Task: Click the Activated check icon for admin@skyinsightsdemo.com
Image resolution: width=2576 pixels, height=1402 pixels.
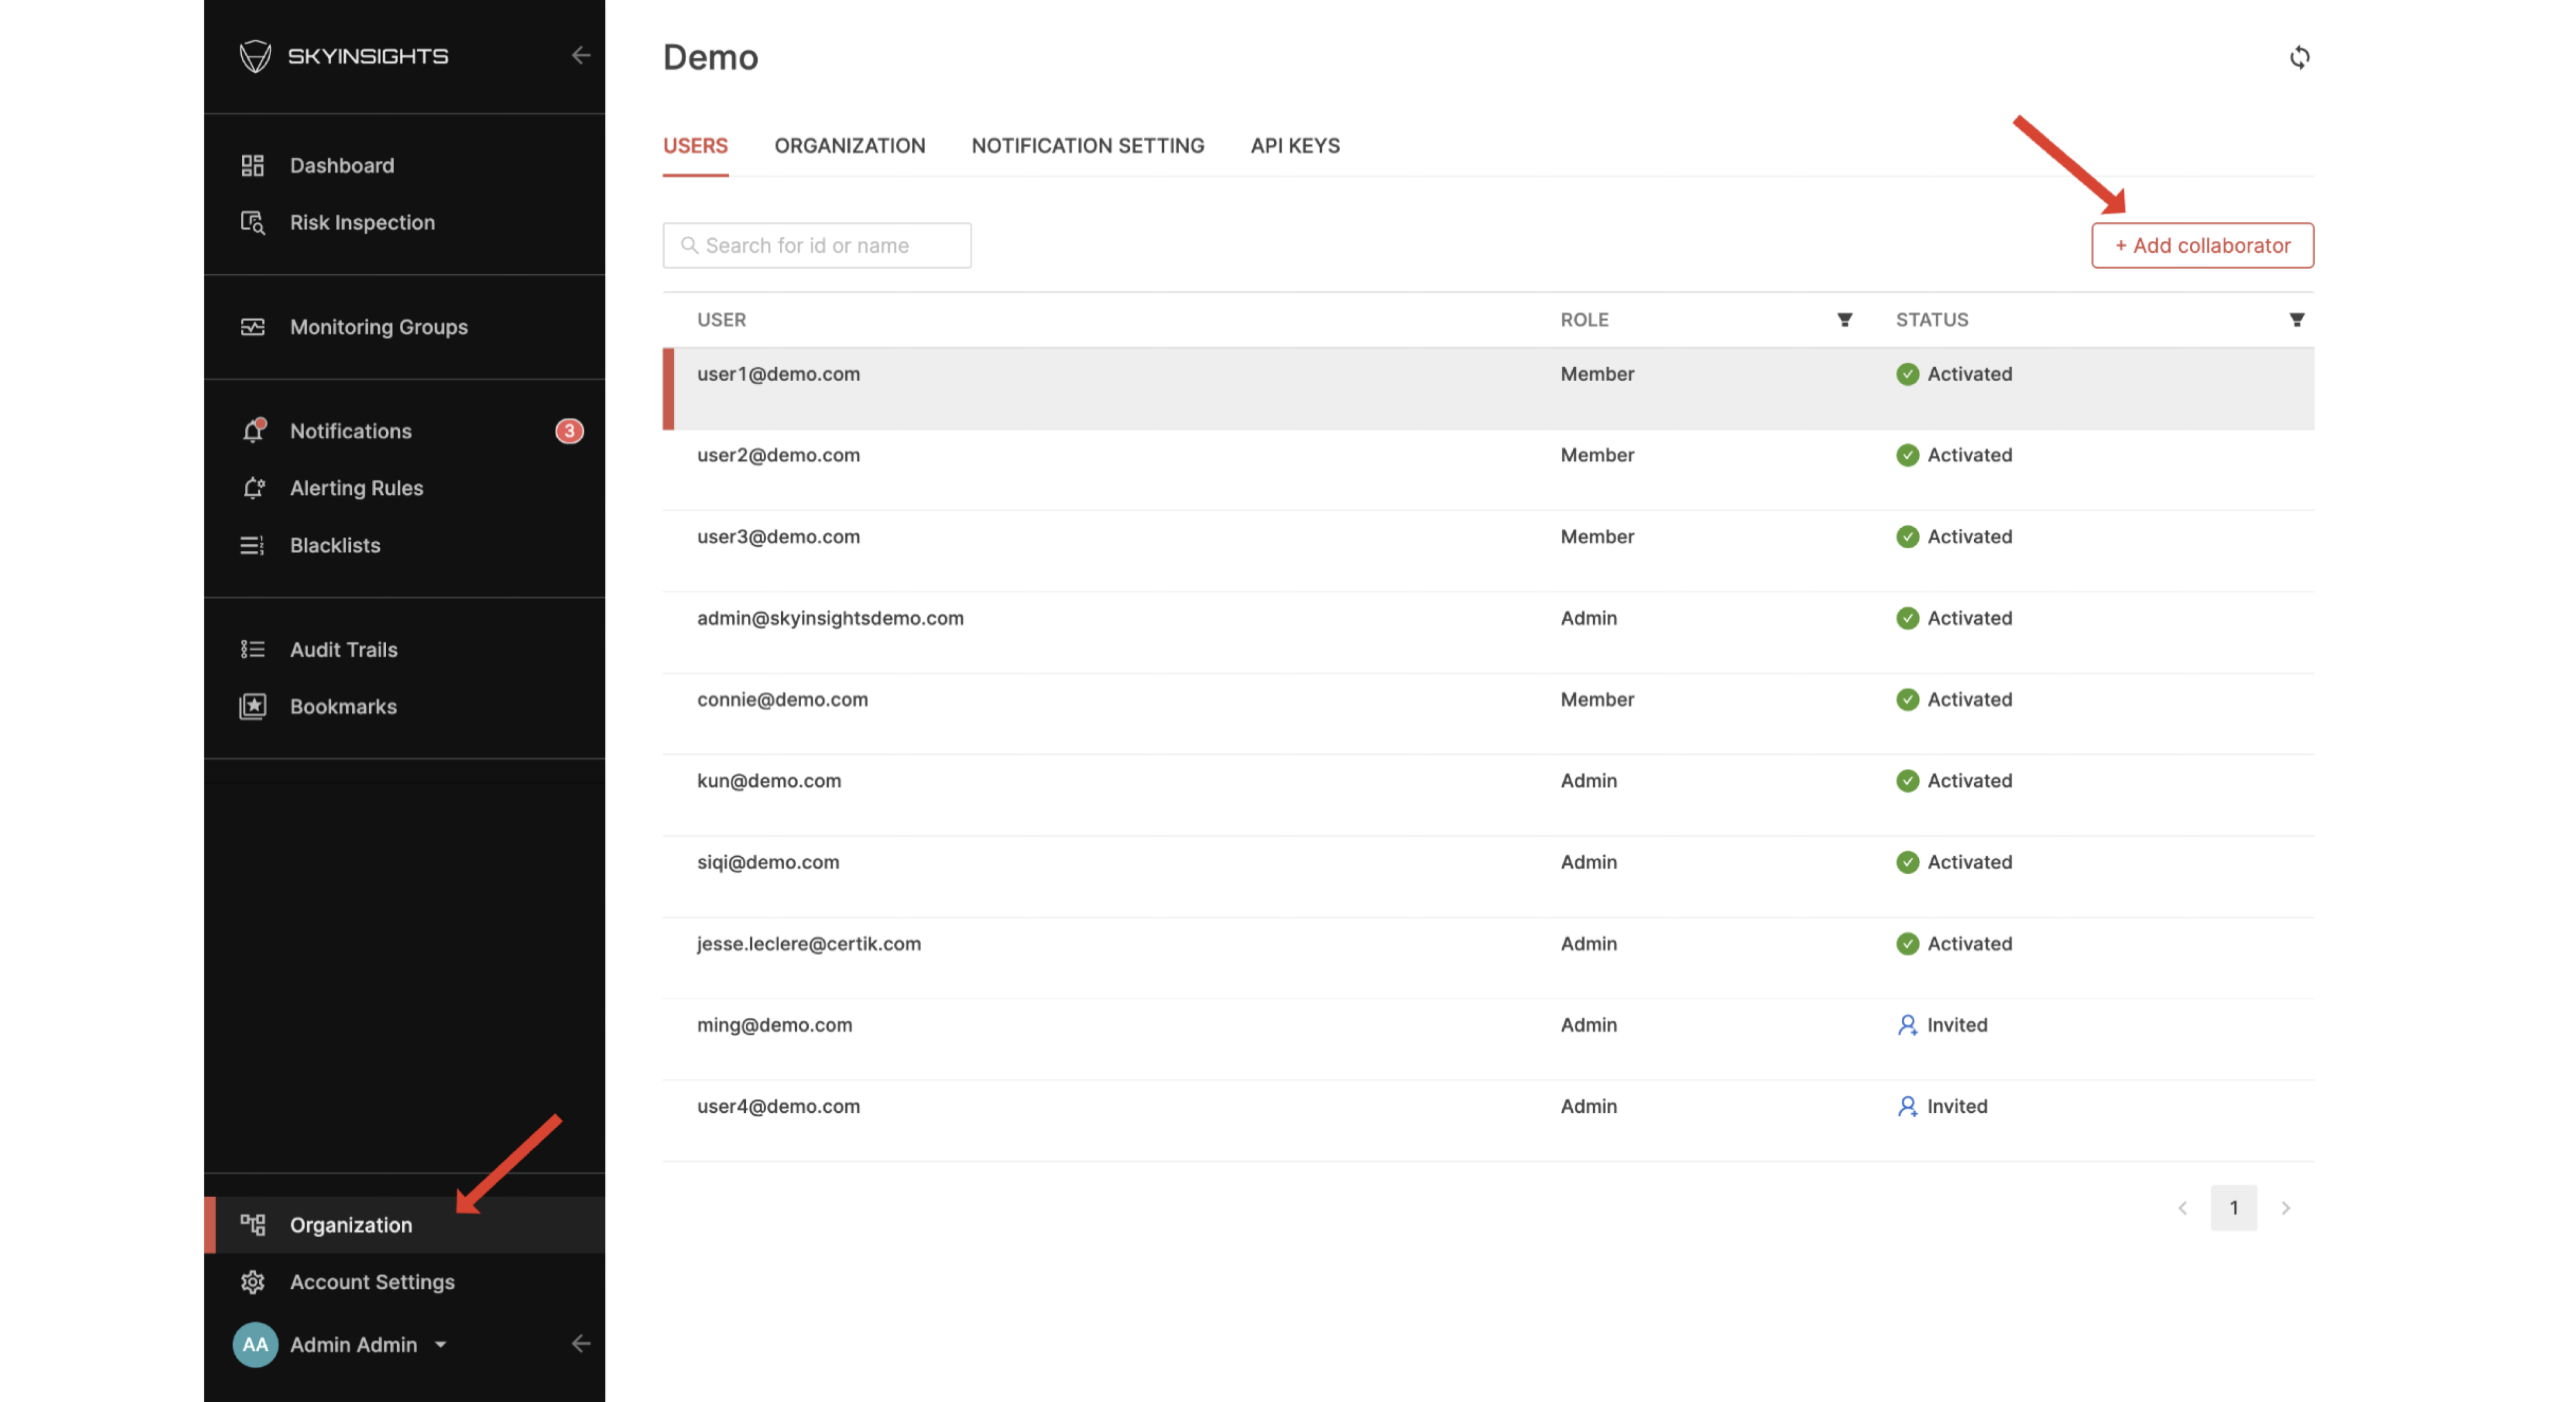Action: click(x=1907, y=618)
